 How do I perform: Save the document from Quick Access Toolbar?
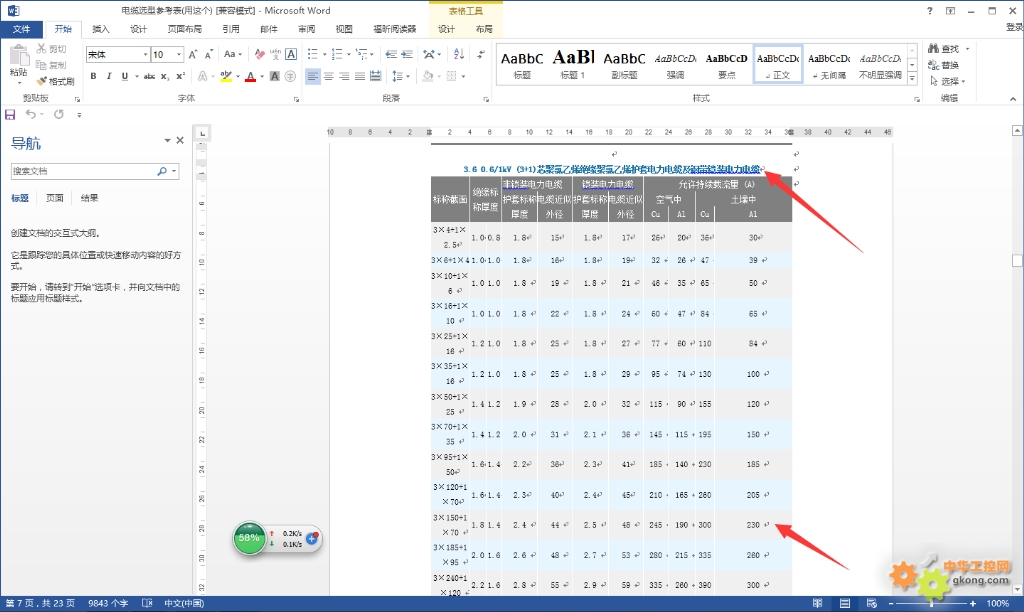pos(10,114)
